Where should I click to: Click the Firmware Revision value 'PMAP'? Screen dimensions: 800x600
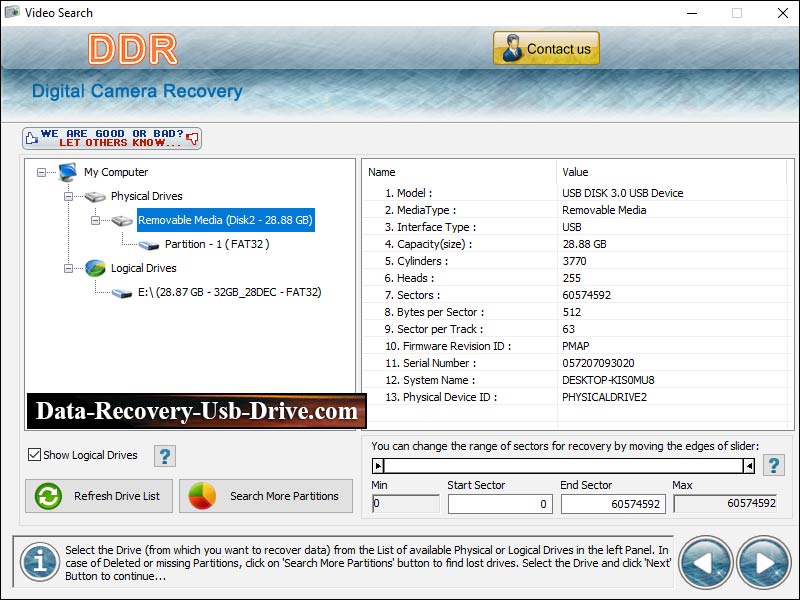pyautogui.click(x=576, y=346)
